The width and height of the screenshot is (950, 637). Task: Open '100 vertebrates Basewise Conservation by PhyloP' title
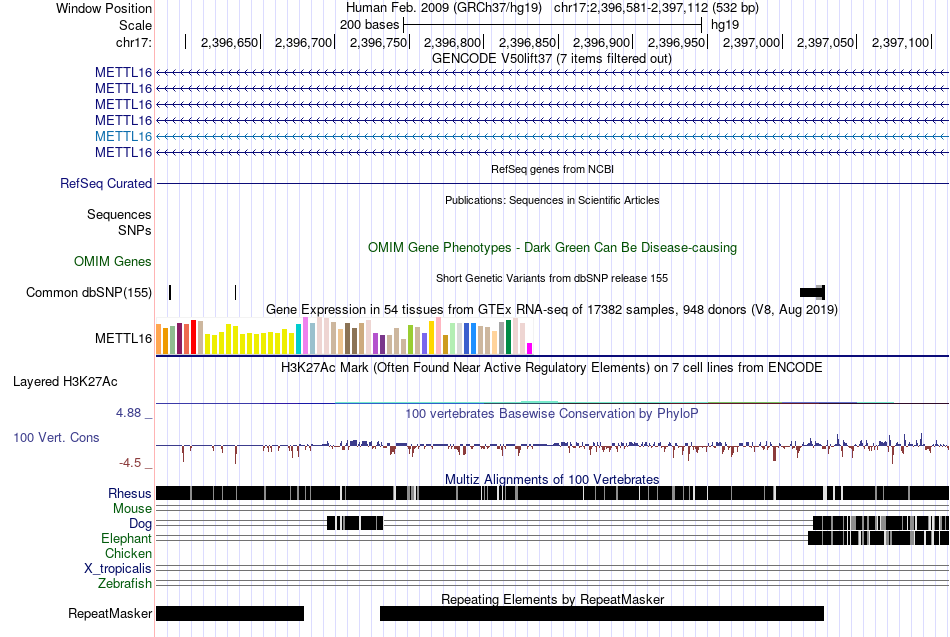[x=552, y=413]
